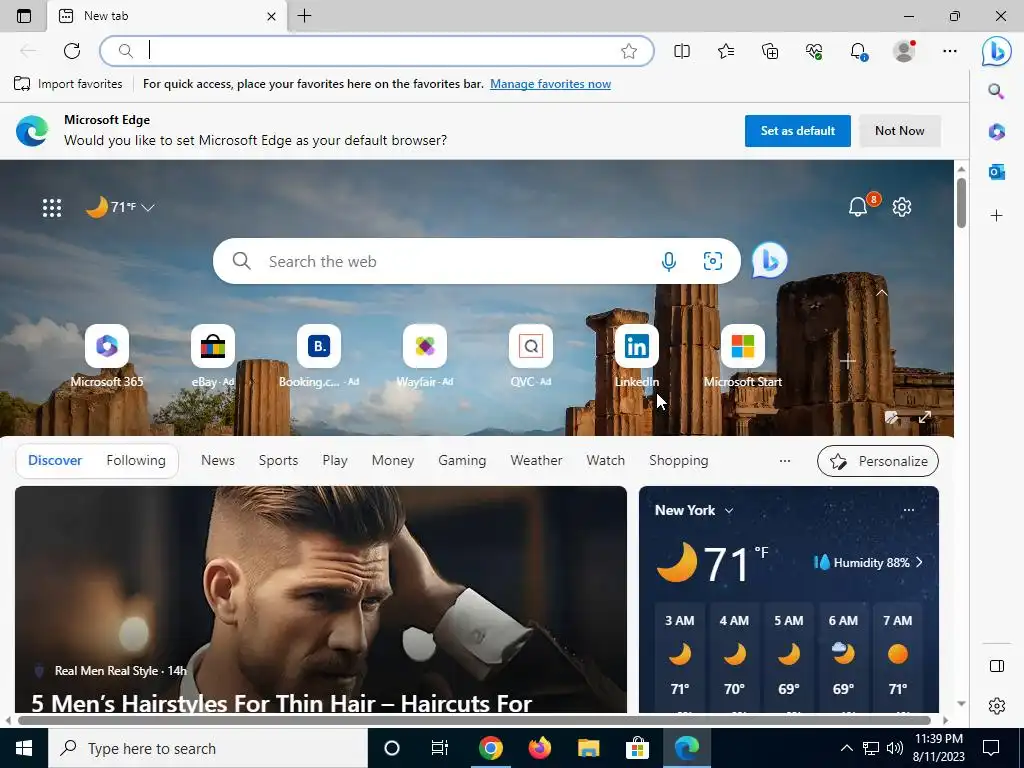Open Bing Chat sidebar icon
The height and width of the screenshot is (768, 1024).
(x=997, y=51)
